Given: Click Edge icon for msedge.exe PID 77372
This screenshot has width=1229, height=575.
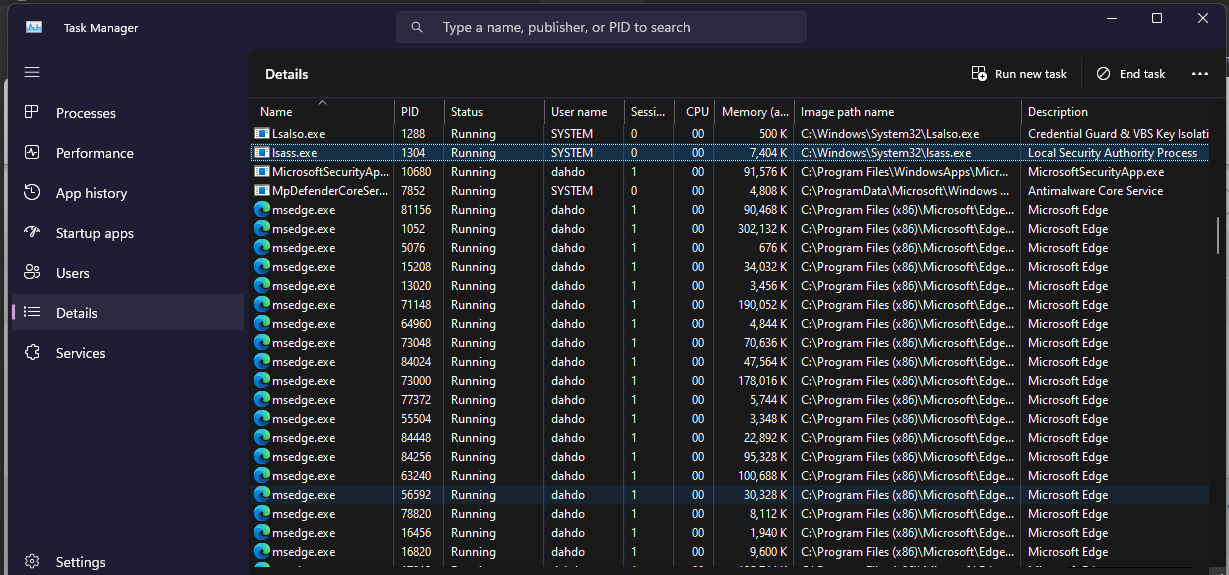Looking at the screenshot, I should click(x=262, y=400).
